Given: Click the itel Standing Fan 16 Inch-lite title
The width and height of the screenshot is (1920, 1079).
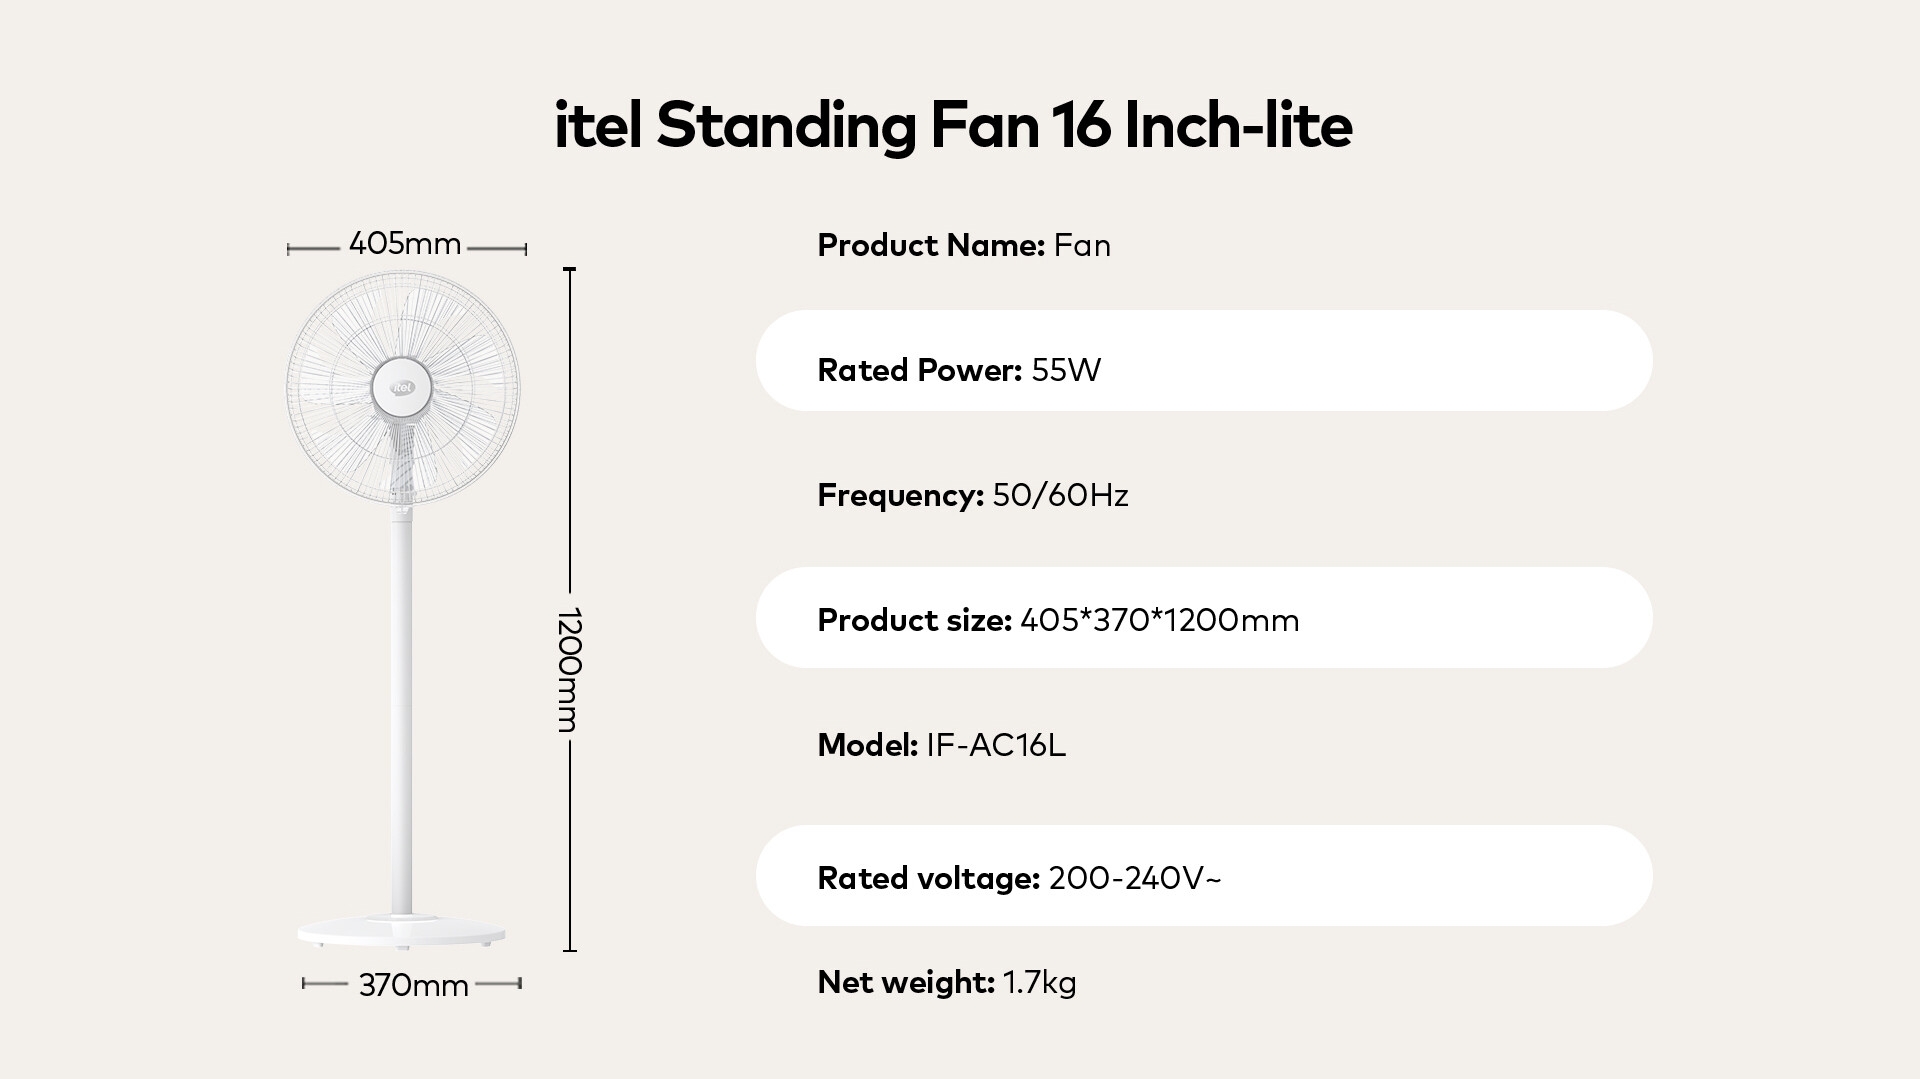Looking at the screenshot, I should coord(953,127).
